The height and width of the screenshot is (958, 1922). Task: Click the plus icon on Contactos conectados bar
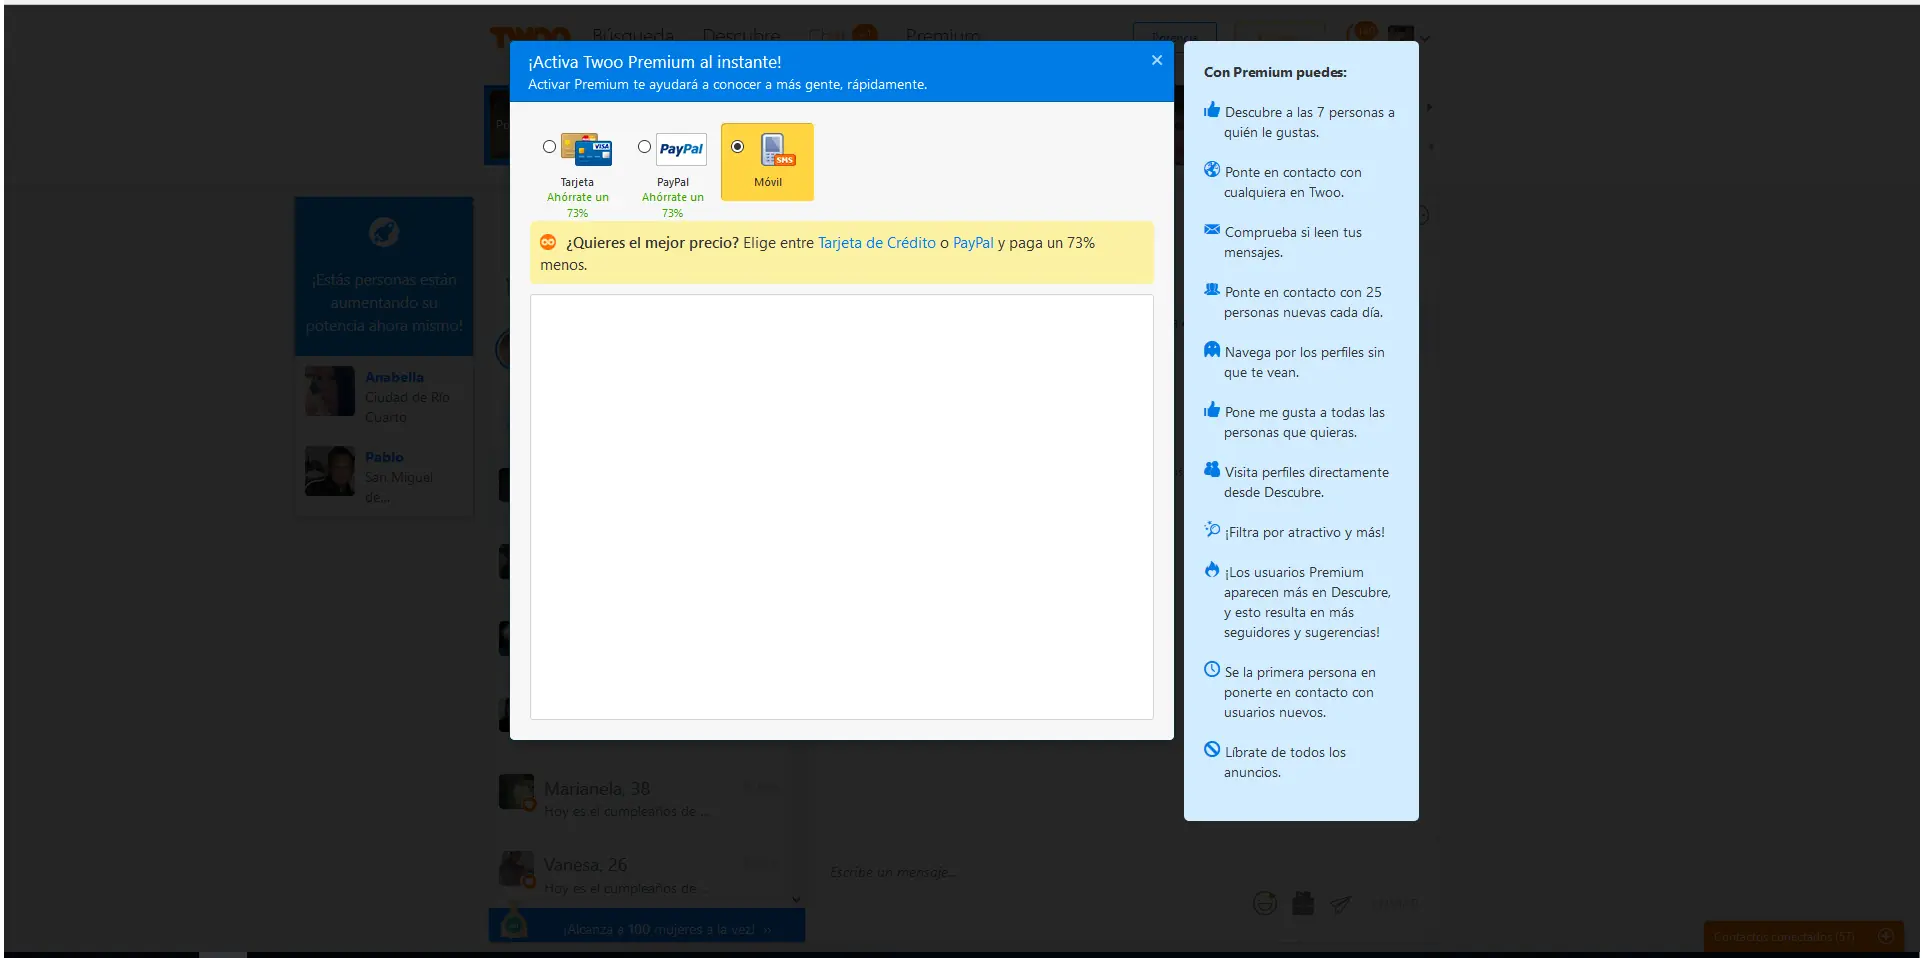[1886, 936]
